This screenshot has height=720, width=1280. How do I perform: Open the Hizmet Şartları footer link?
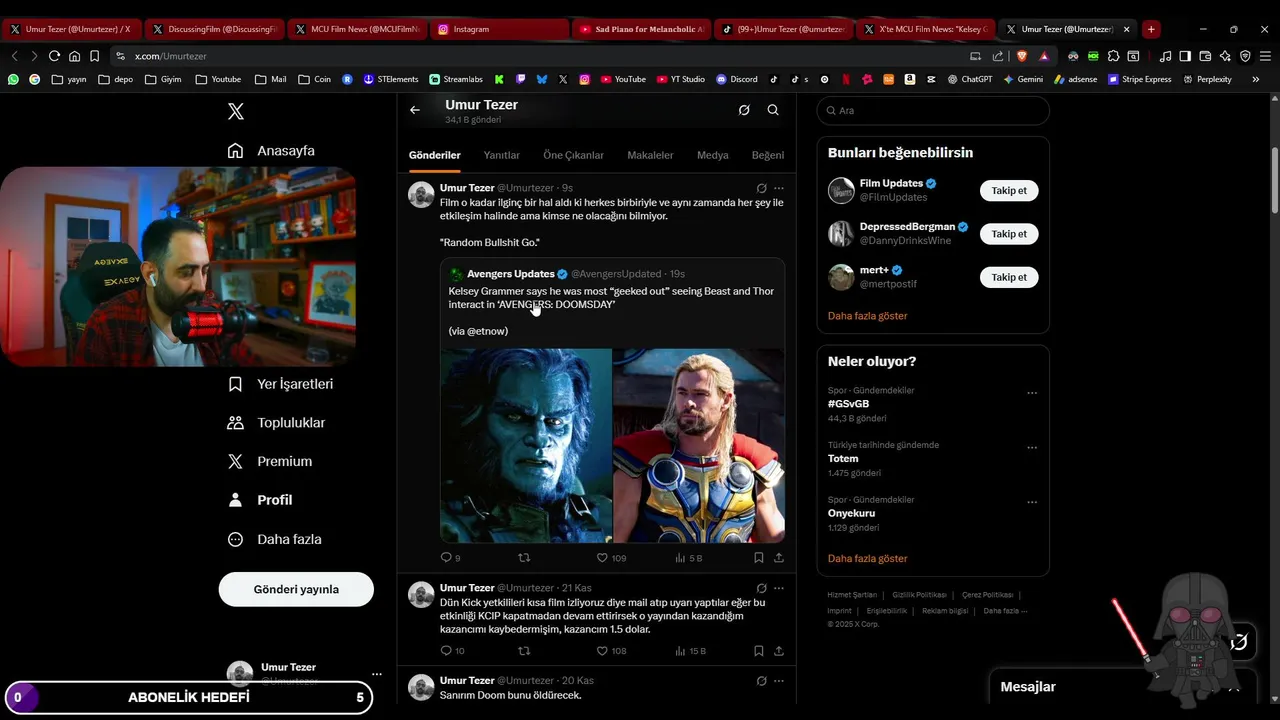click(x=852, y=595)
